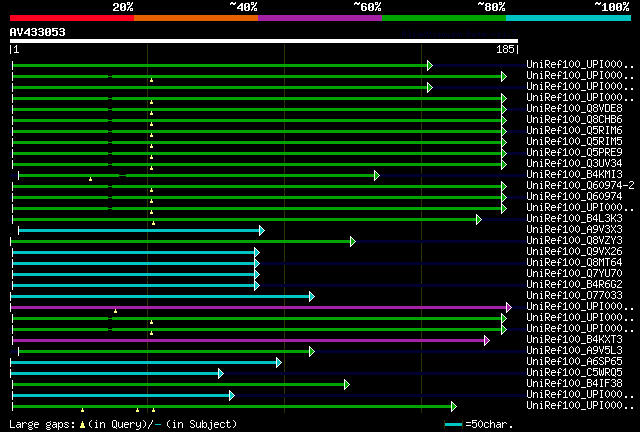Click the query end position label 185
640x432 pixels.
pyautogui.click(x=505, y=49)
